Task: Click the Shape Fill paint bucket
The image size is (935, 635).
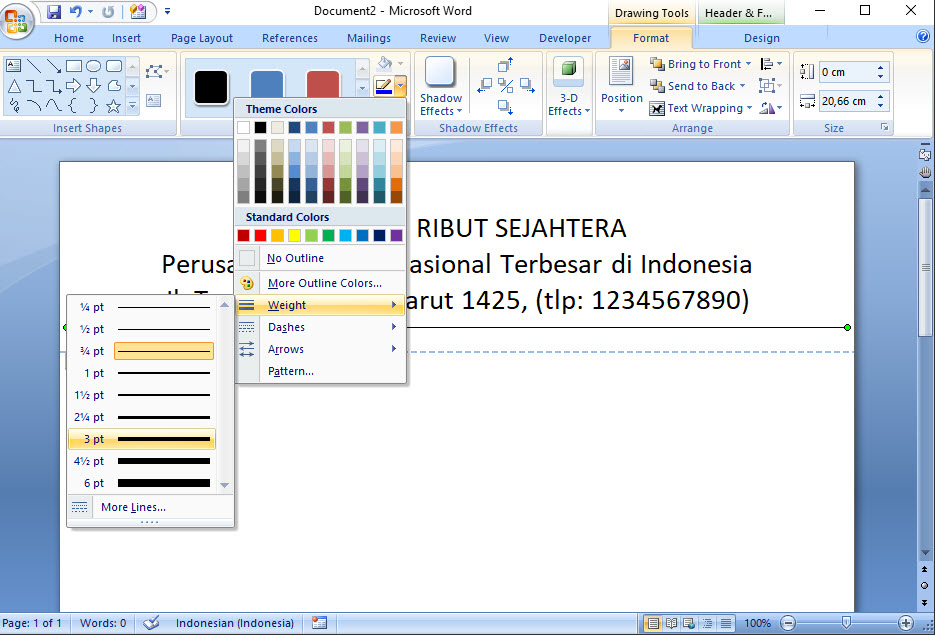Action: [x=385, y=63]
